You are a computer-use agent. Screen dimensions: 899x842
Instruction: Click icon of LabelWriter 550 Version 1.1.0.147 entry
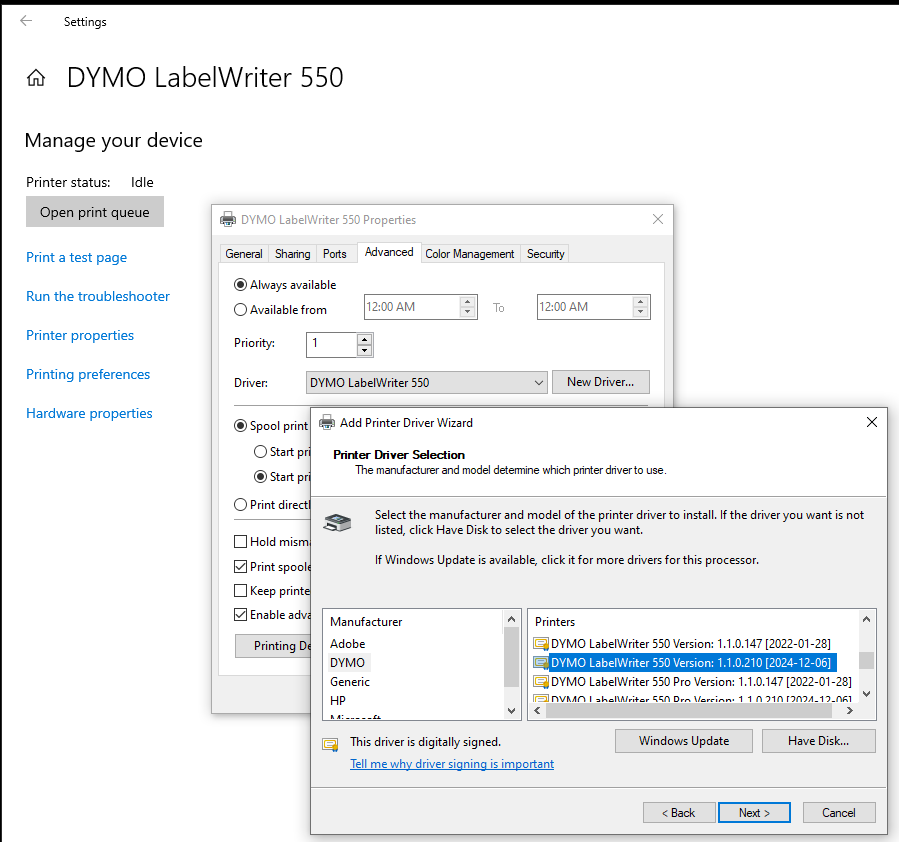541,644
